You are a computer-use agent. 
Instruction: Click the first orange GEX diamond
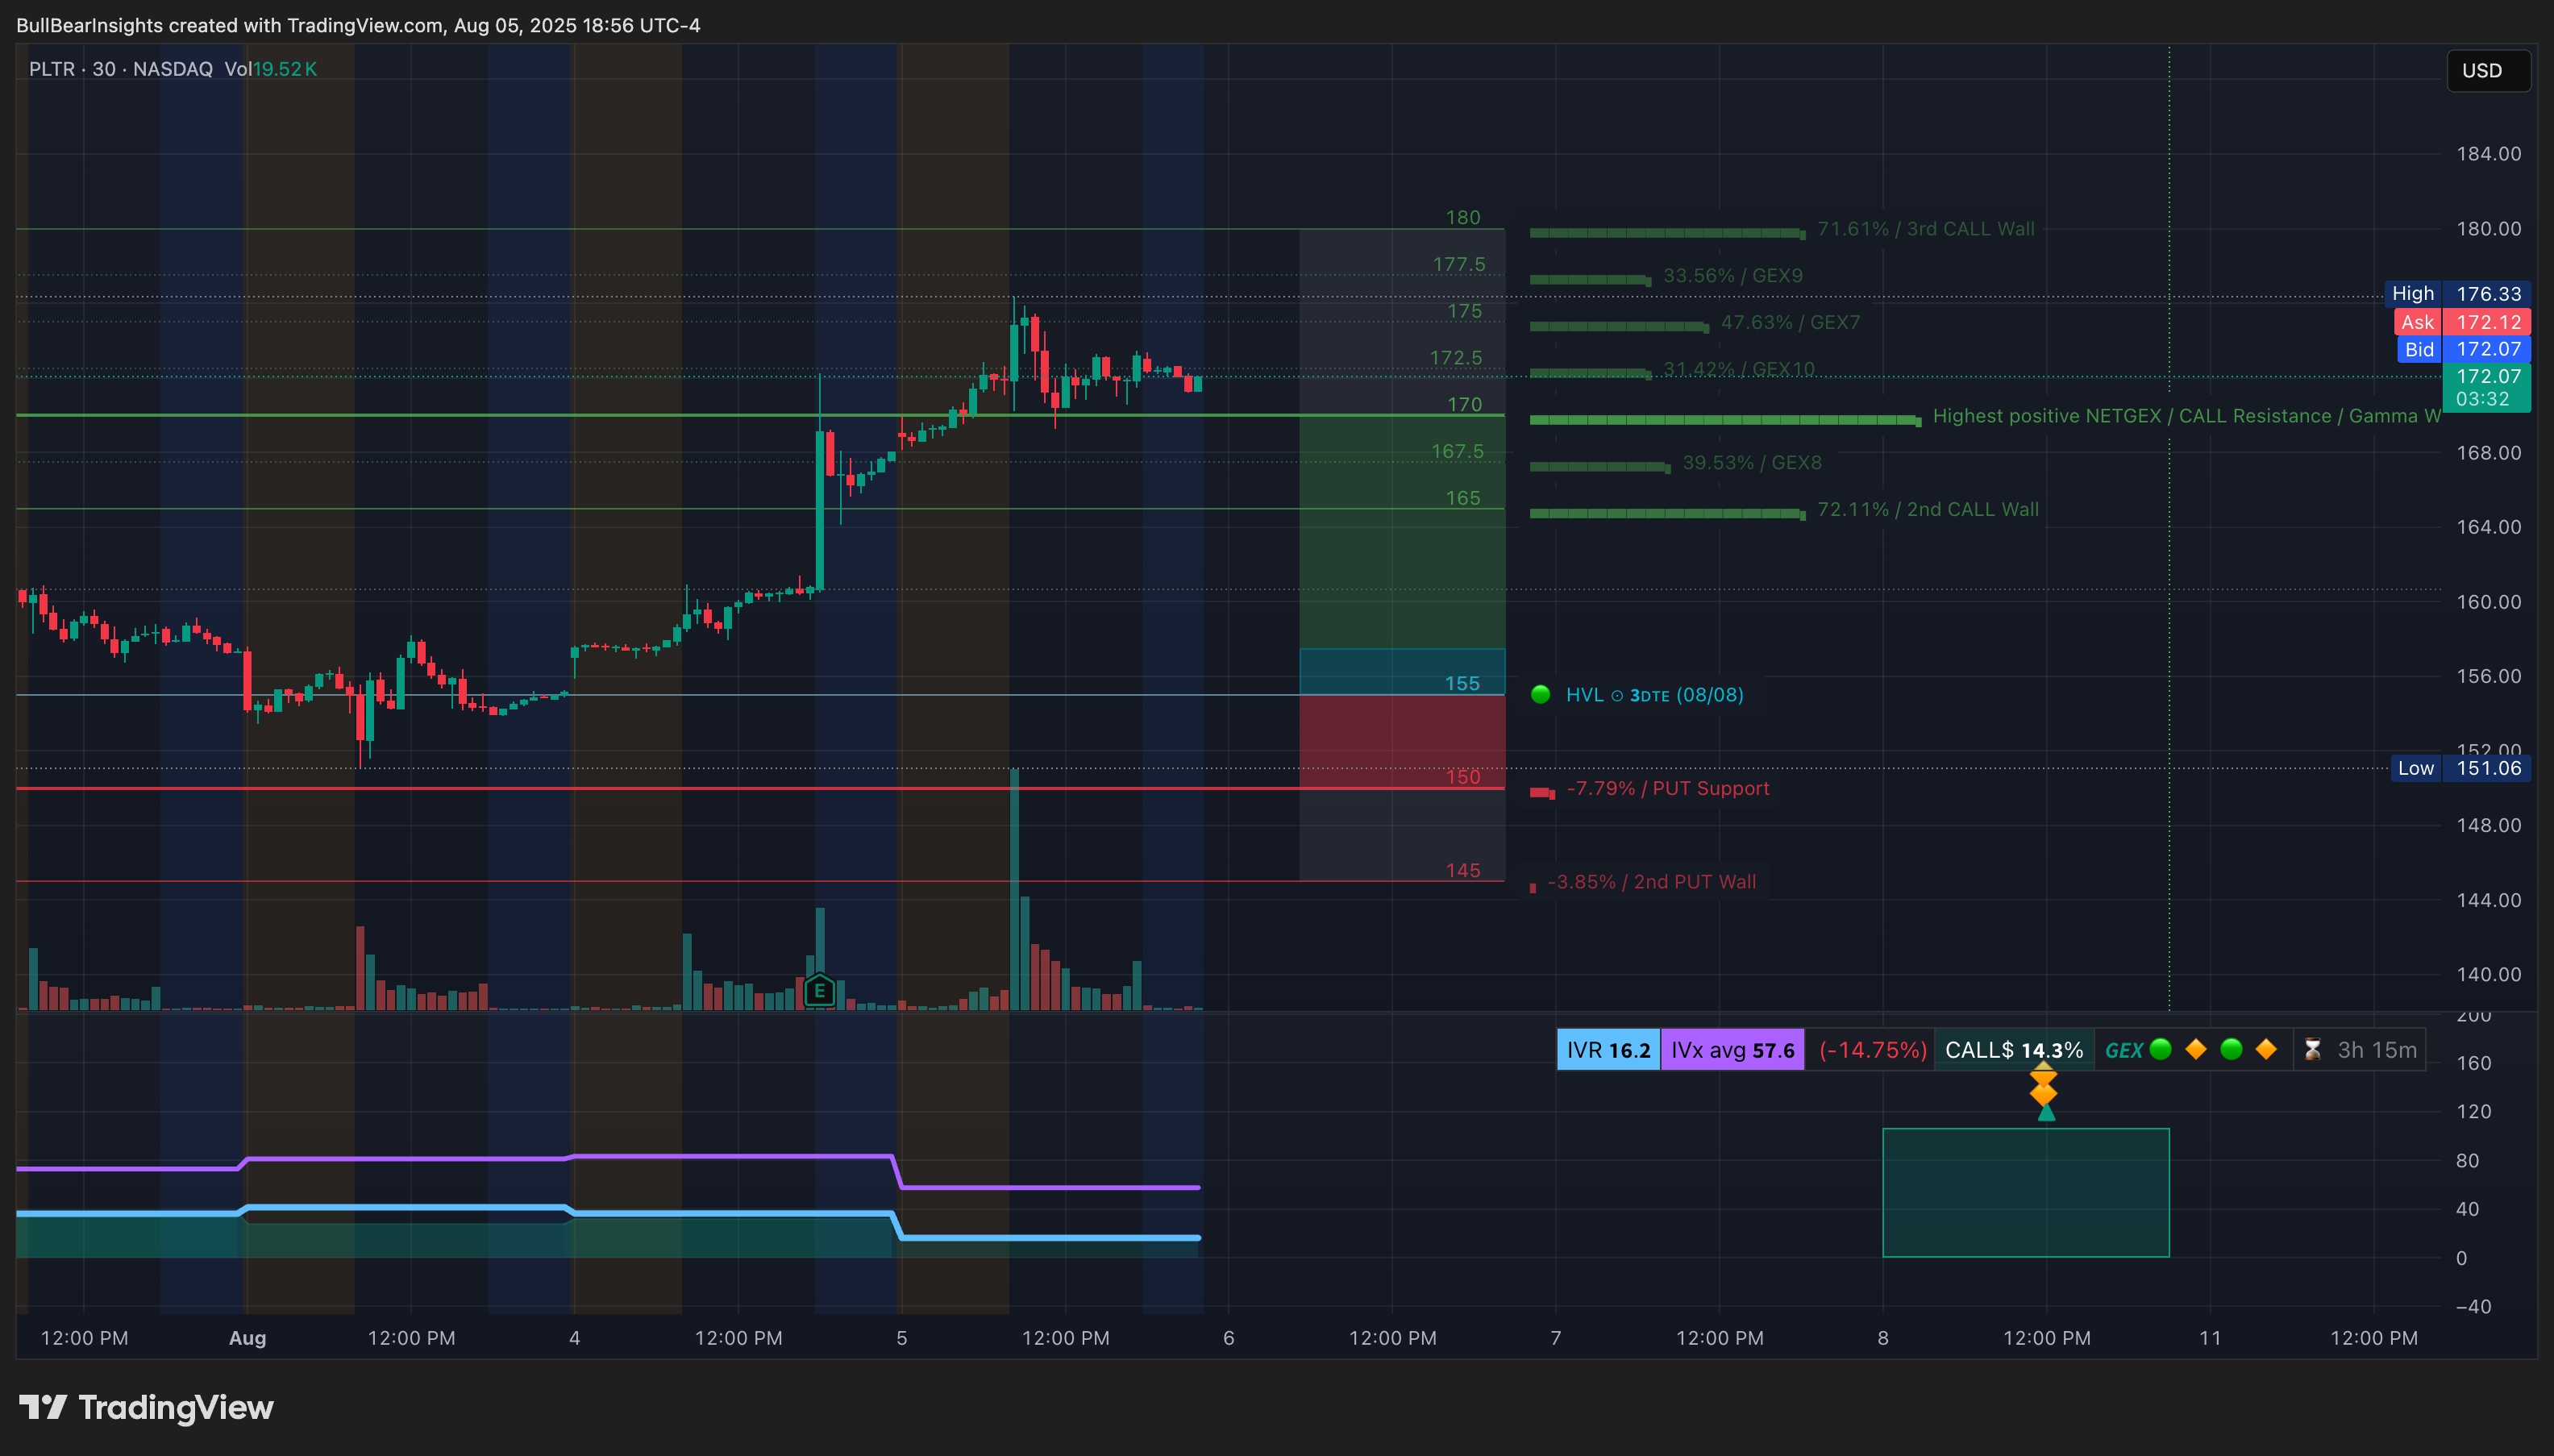coord(2196,1049)
